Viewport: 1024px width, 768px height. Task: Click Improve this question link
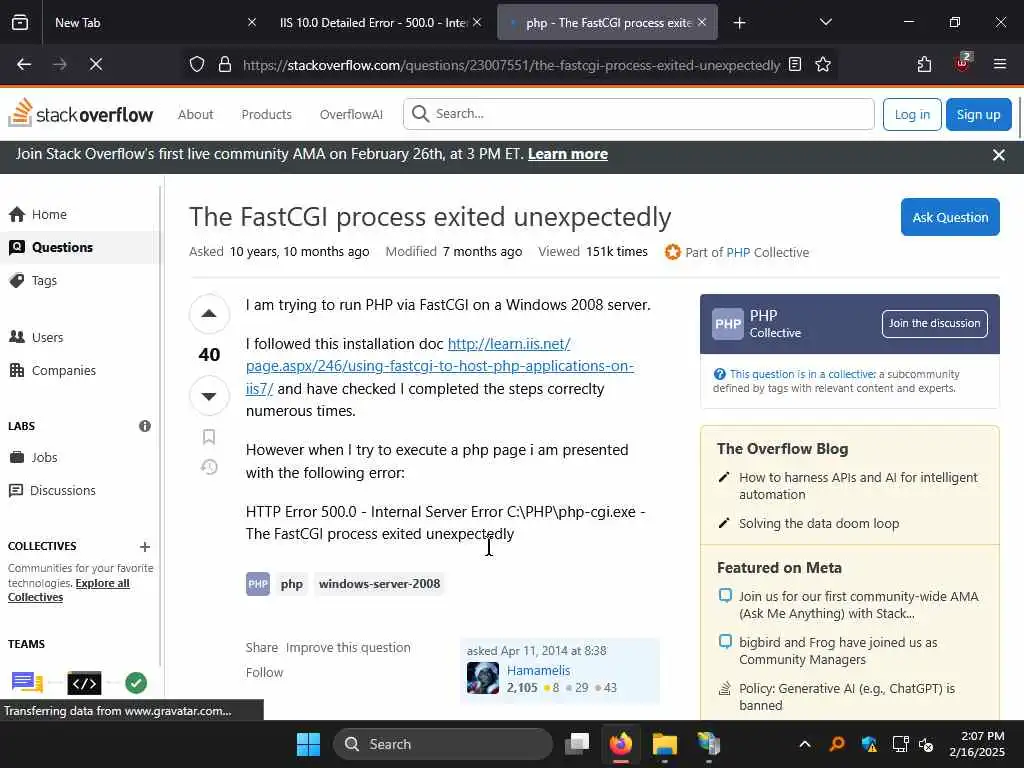coord(348,647)
